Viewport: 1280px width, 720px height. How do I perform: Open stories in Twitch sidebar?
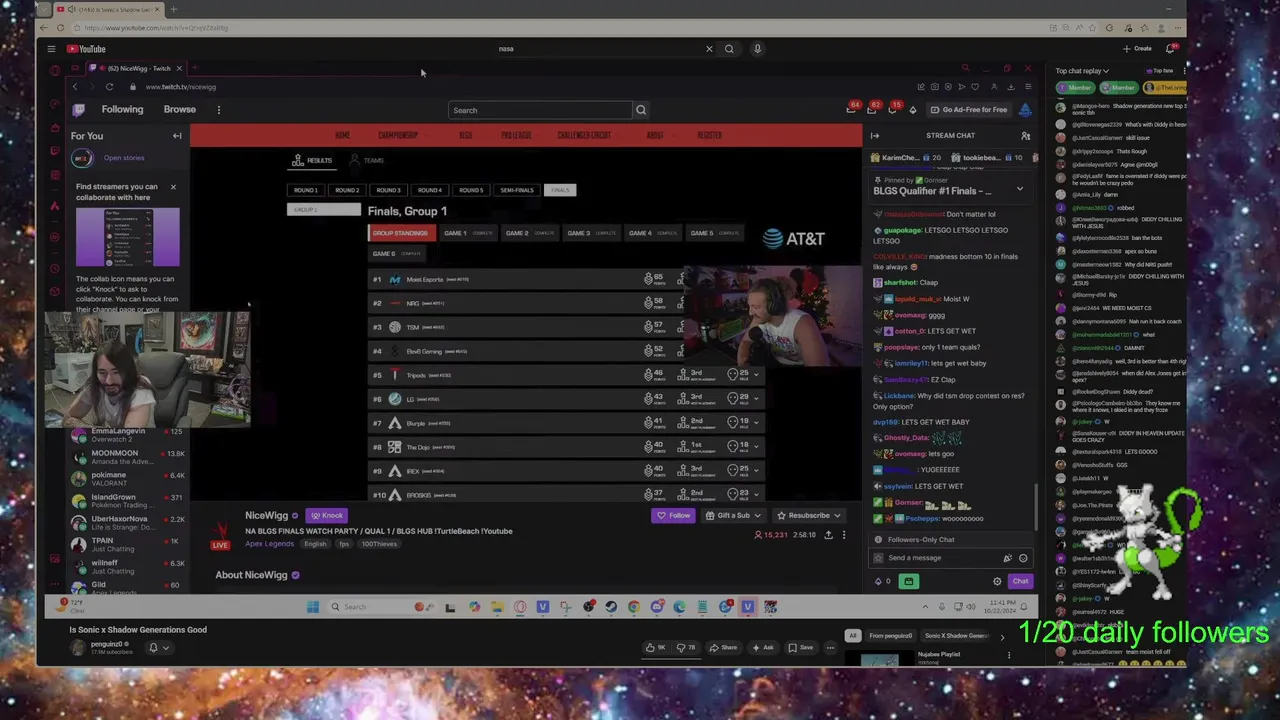tap(124, 158)
